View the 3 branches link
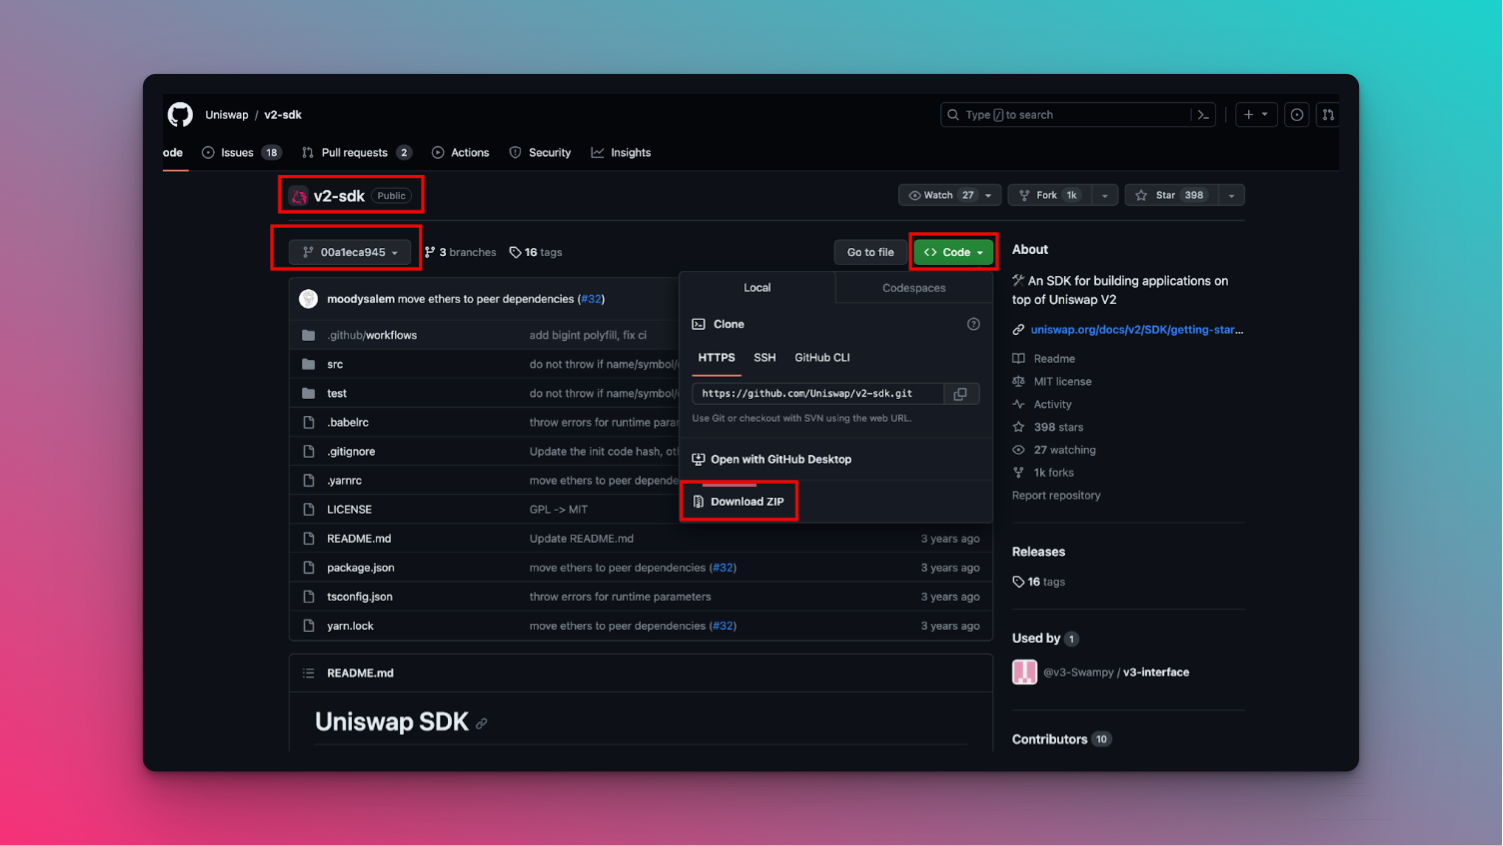 pos(461,253)
